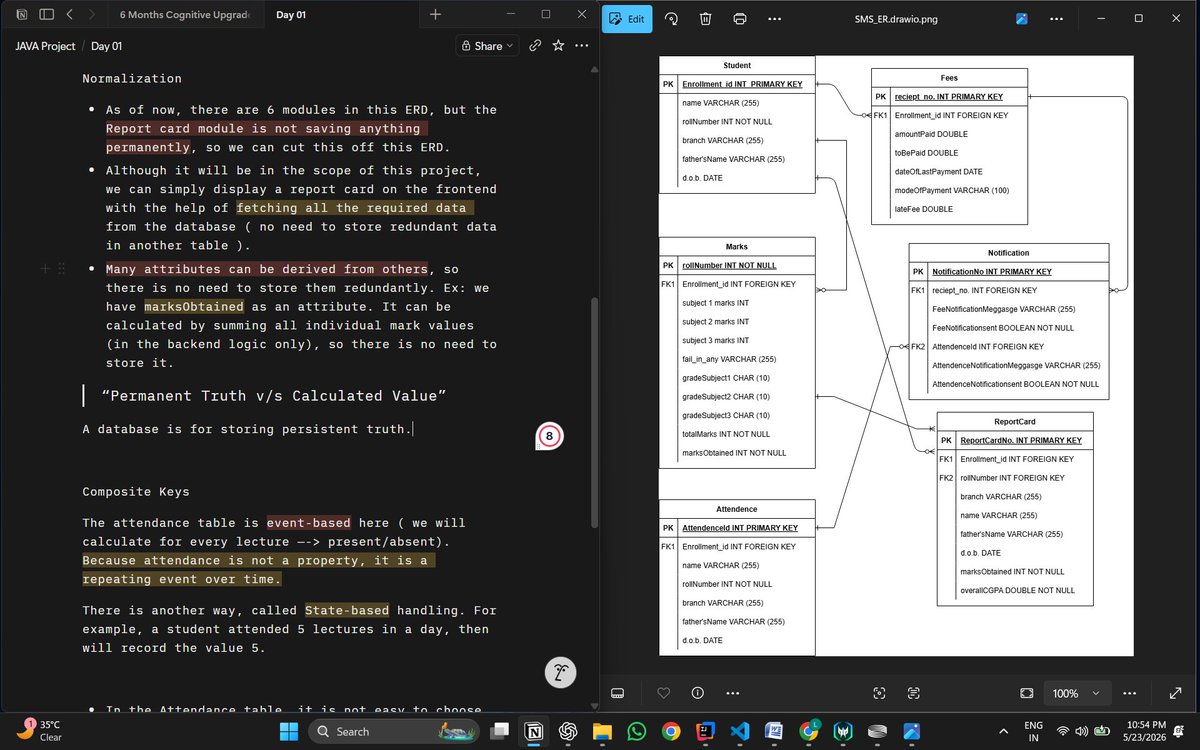
Task: Click the scan text icon in Photos
Action: [x=913, y=693]
